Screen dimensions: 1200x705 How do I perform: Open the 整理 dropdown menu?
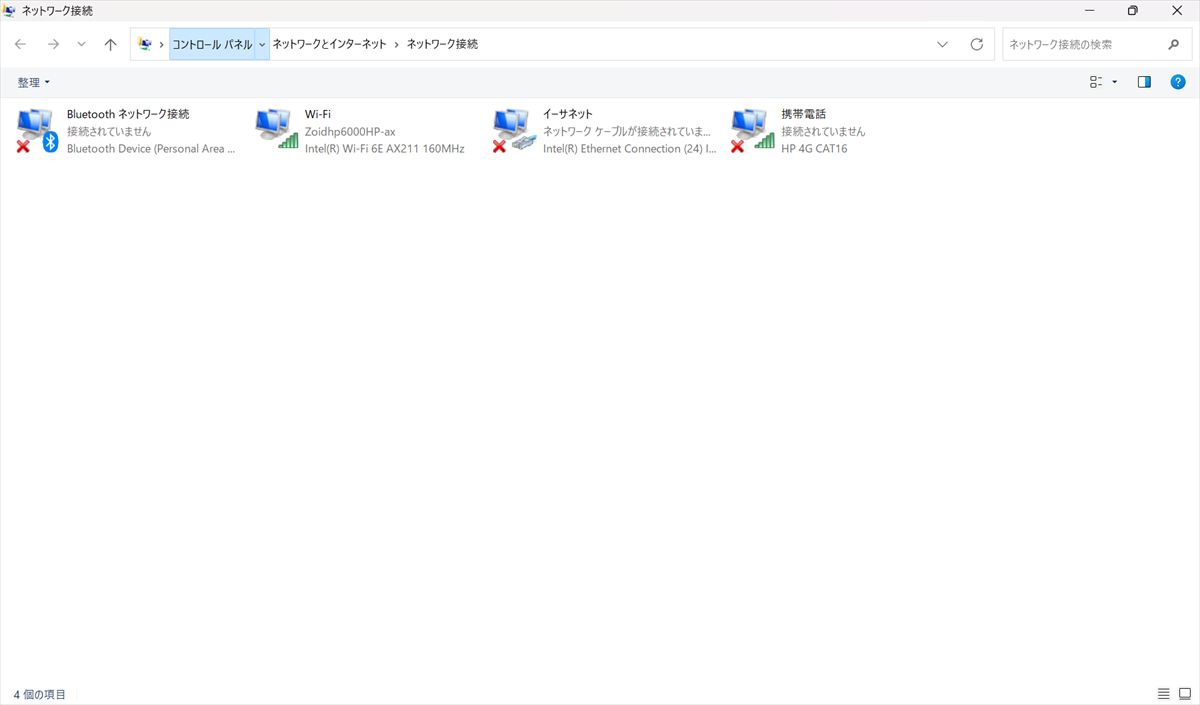click(x=33, y=82)
